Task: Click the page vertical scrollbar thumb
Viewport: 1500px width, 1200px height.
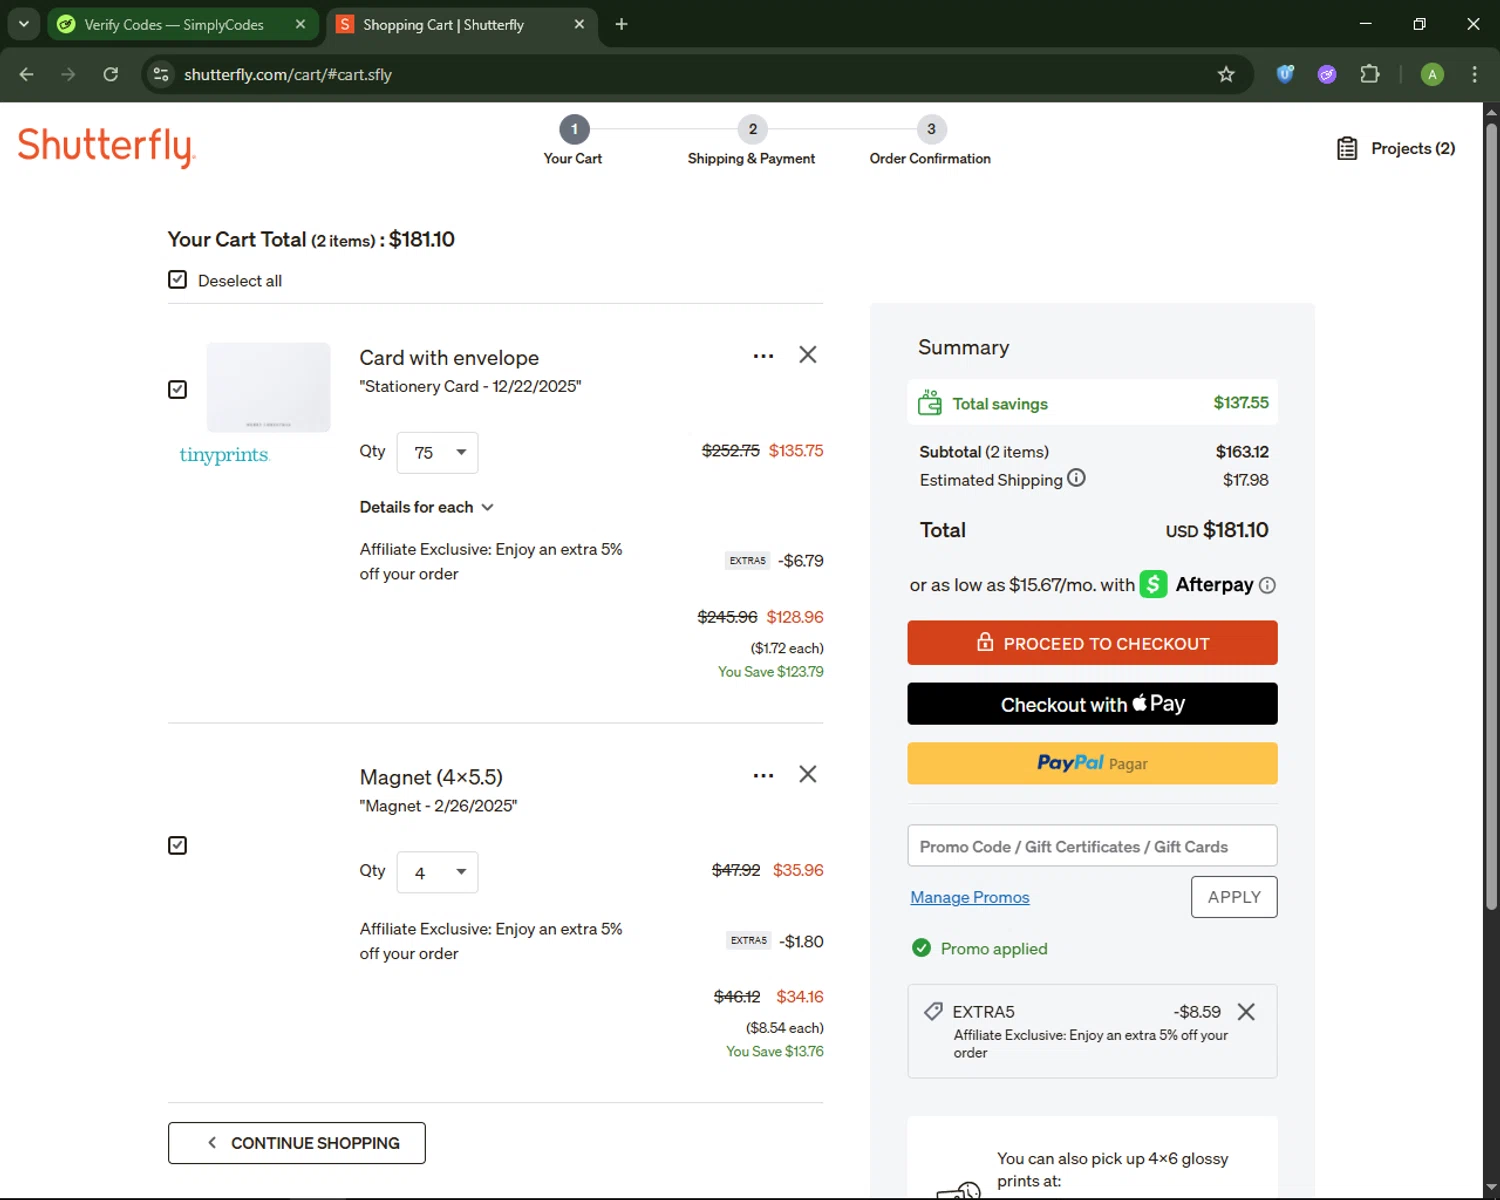Action: click(x=1491, y=515)
